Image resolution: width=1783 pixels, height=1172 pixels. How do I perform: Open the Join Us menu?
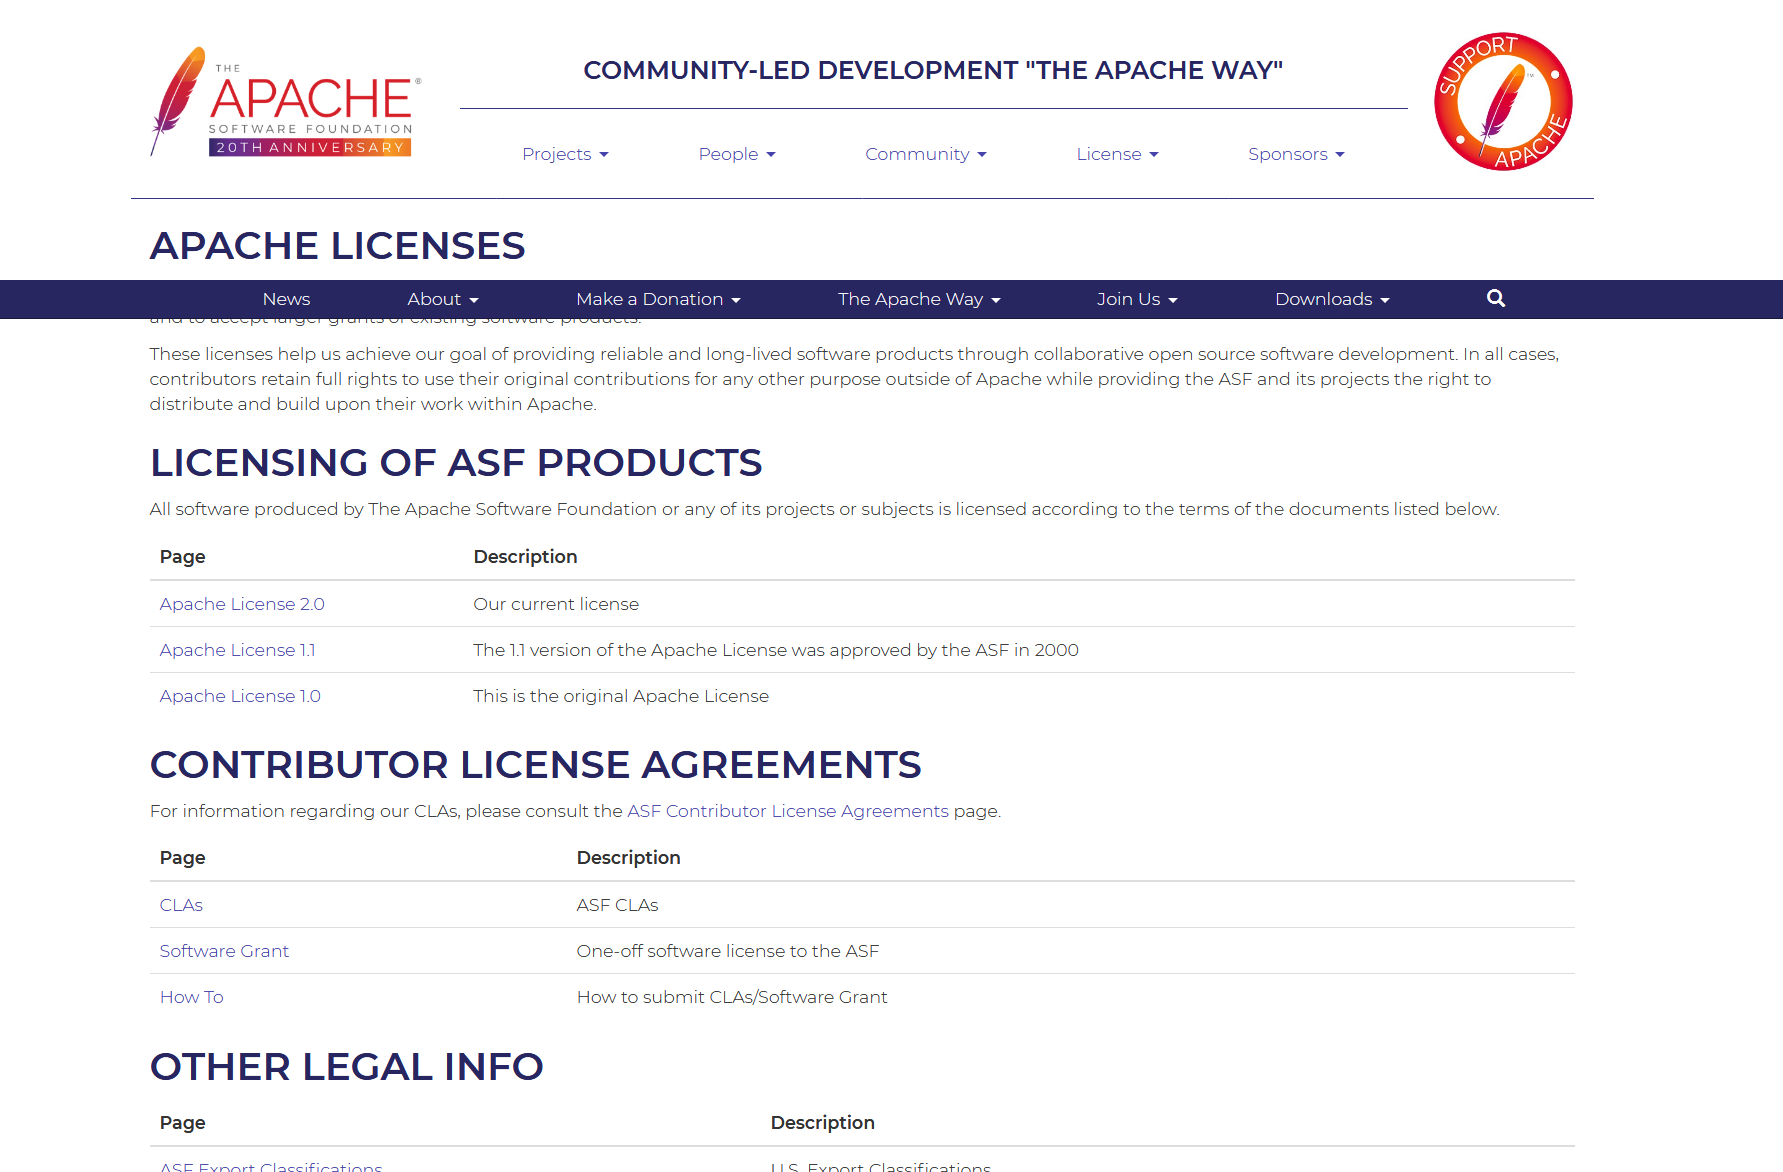[x=1137, y=299]
